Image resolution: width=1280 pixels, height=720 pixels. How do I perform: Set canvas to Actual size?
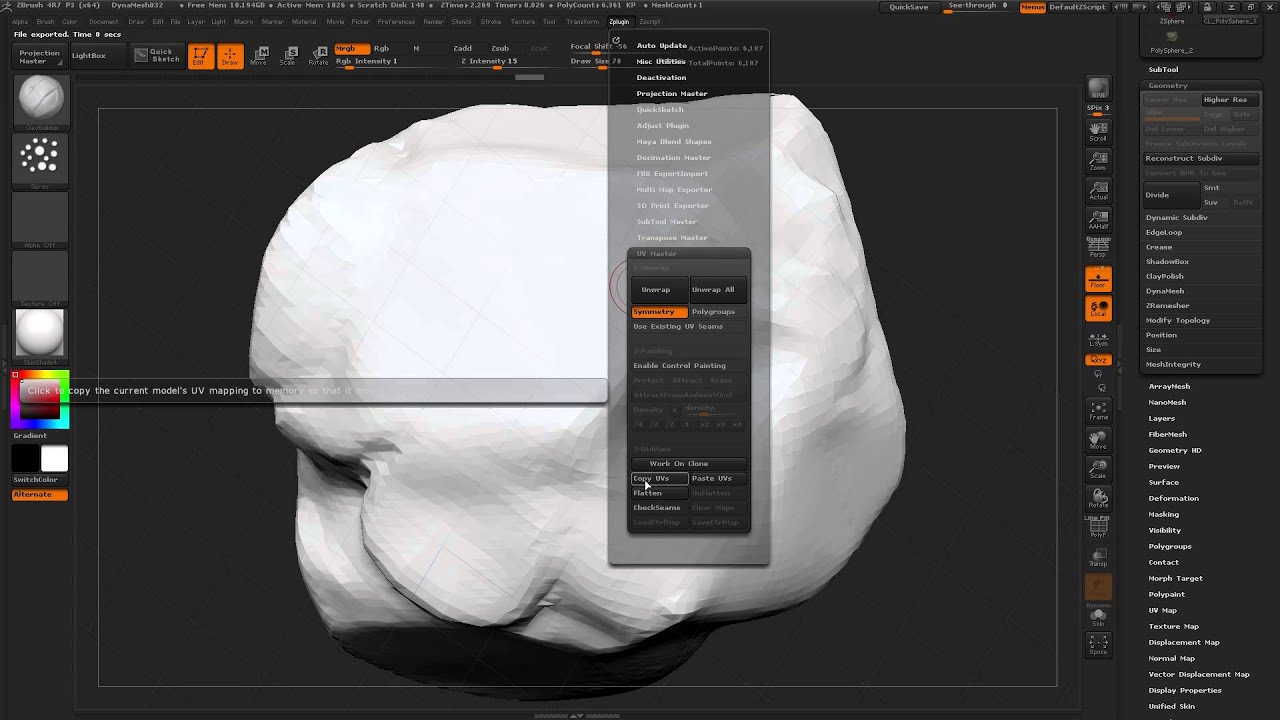(1098, 190)
